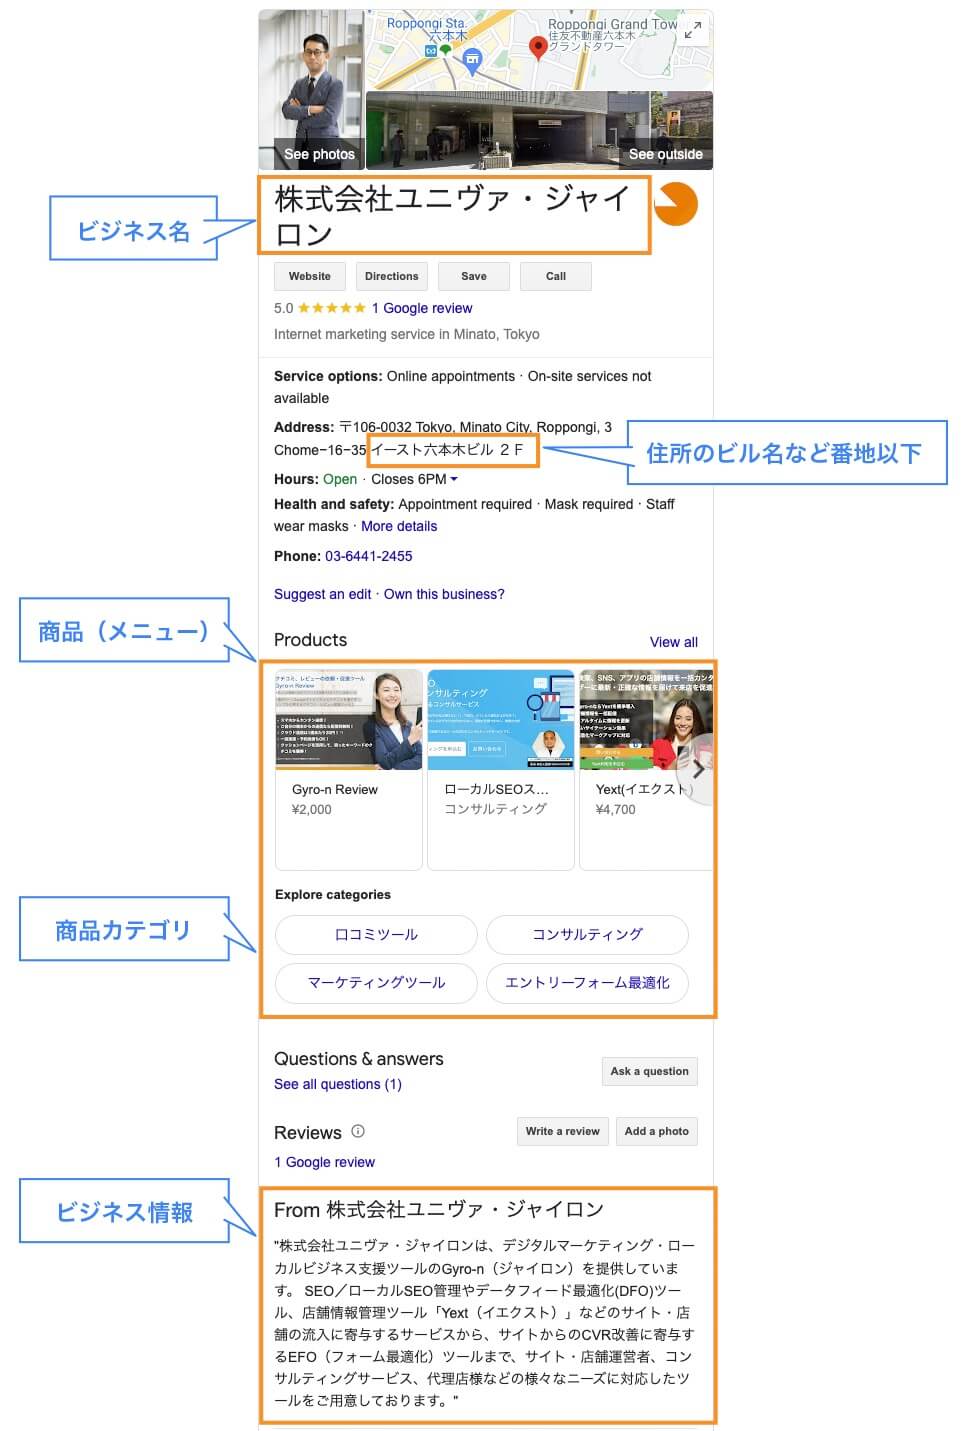
Task: Click the Ask a question button
Action: point(650,1071)
